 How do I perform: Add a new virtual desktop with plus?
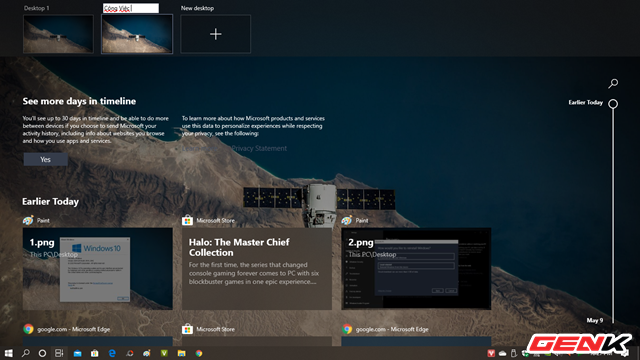pyautogui.click(x=216, y=34)
